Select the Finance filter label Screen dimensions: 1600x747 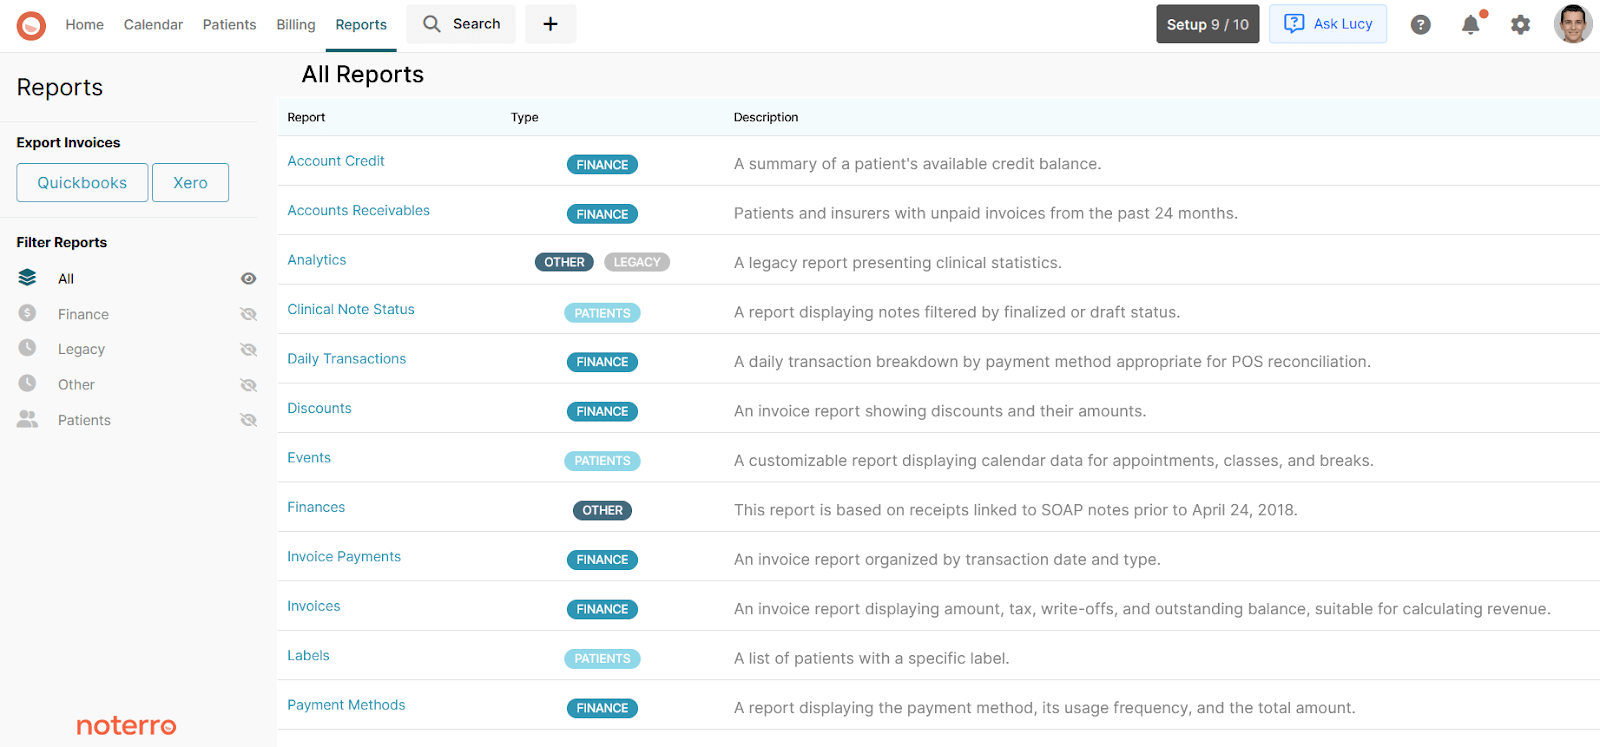click(83, 314)
